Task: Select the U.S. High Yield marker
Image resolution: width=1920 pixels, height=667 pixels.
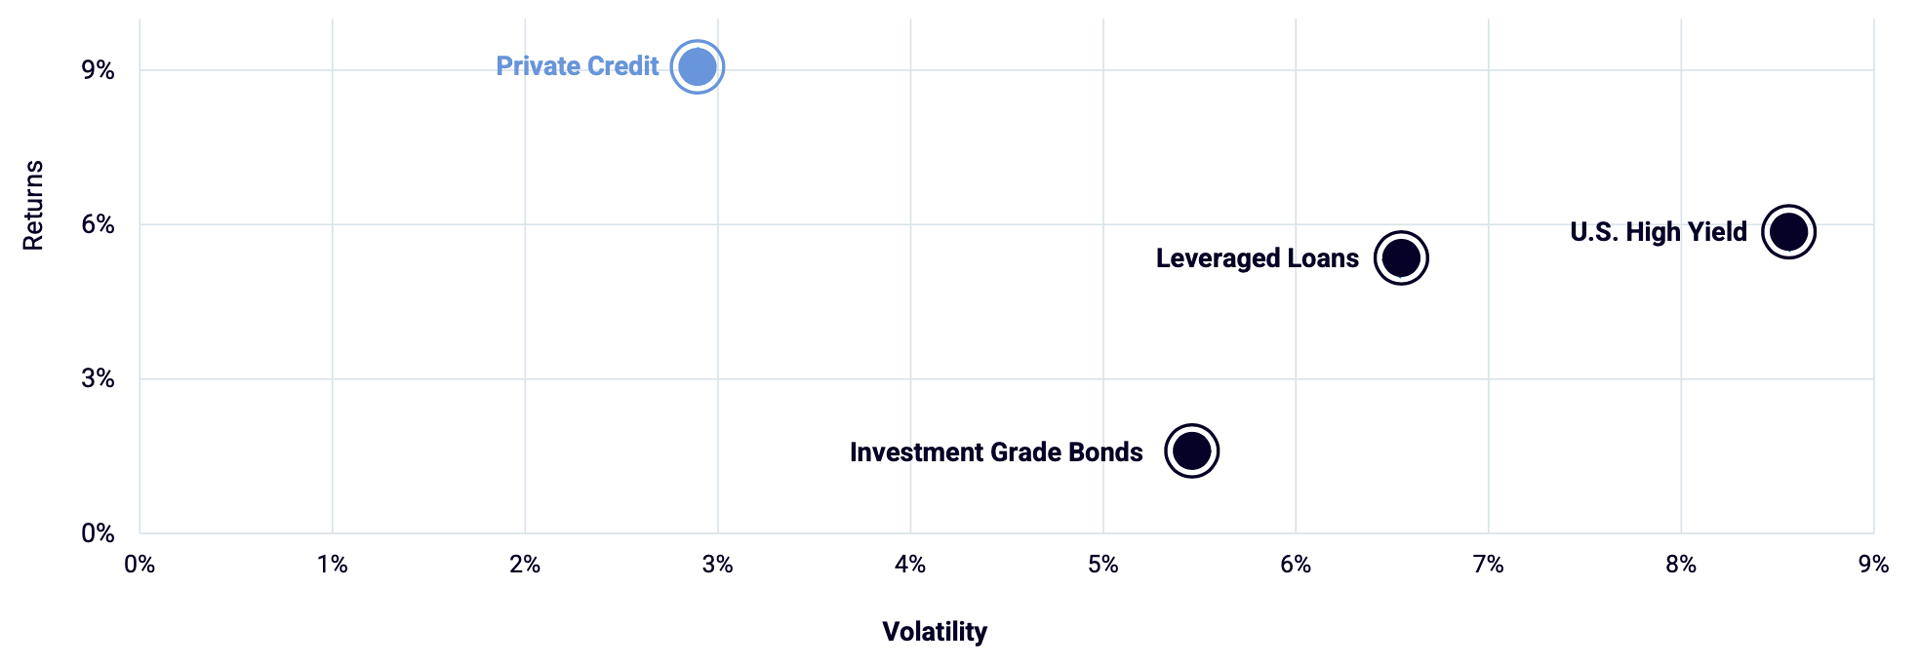Action: (1788, 232)
